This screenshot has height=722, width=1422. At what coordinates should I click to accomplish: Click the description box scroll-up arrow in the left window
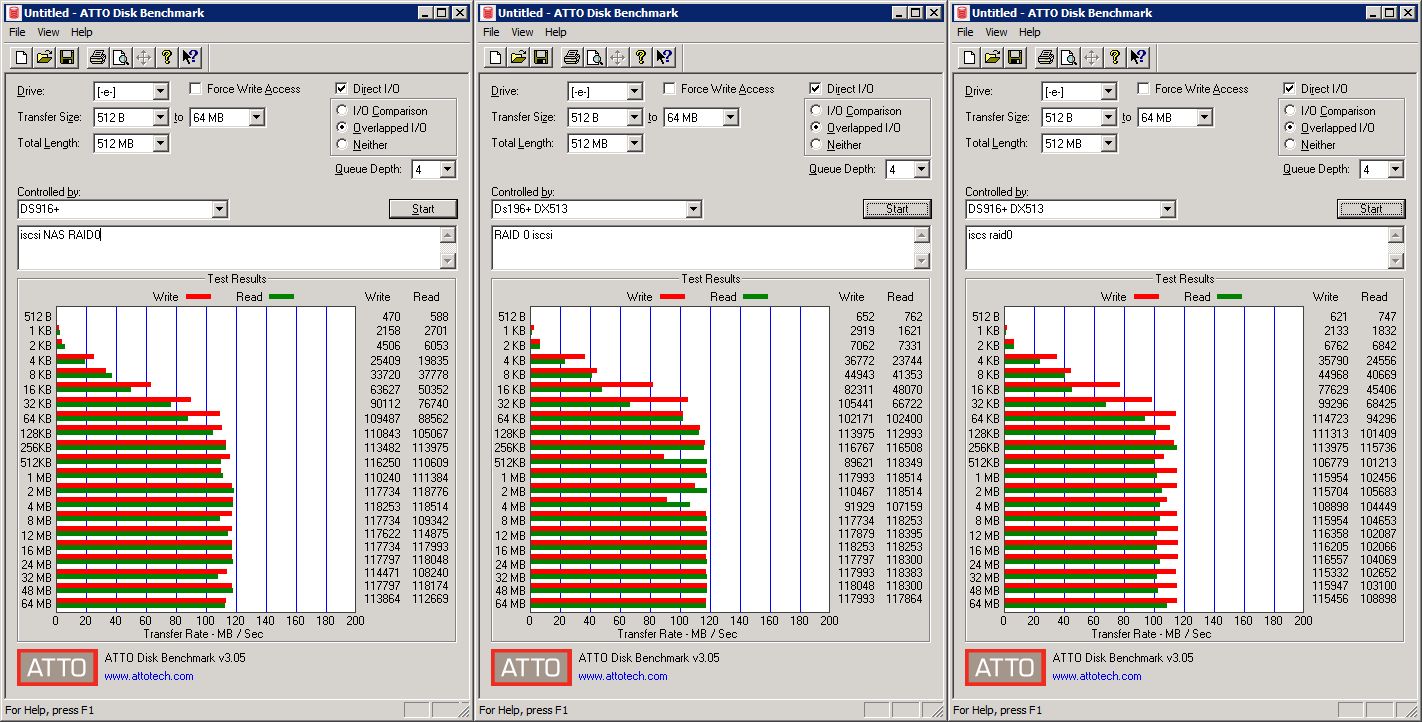click(x=448, y=236)
